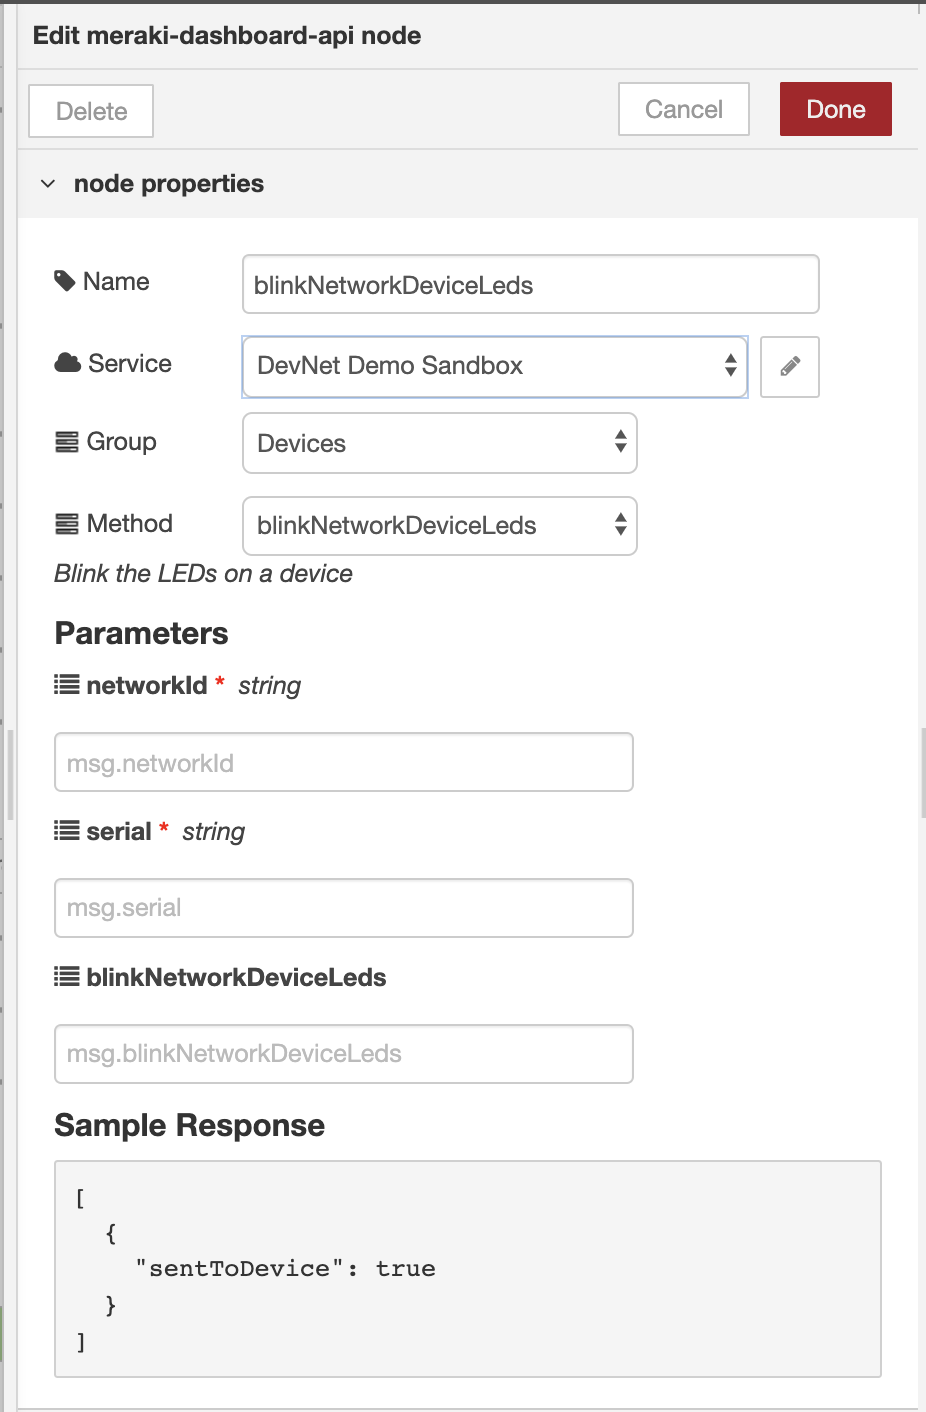Click the tag icon beside Name
Screen dimensions: 926x1412
(65, 281)
